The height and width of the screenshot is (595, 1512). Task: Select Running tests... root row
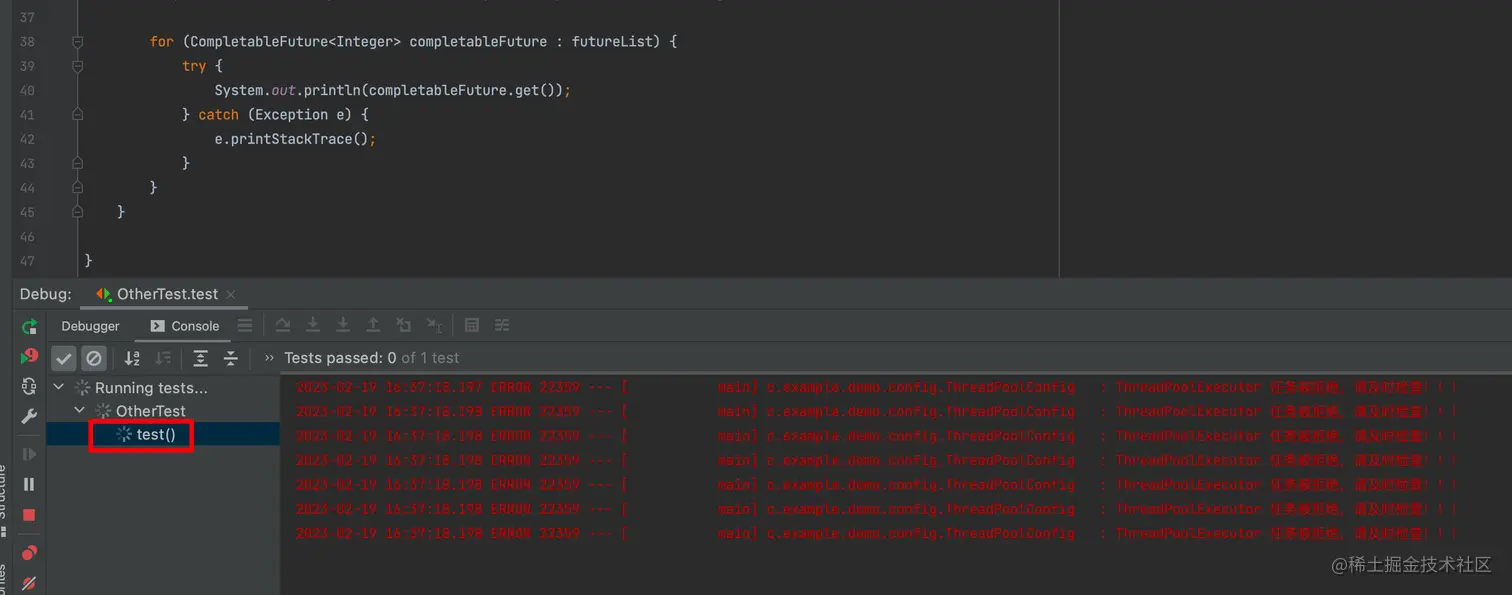[163, 387]
